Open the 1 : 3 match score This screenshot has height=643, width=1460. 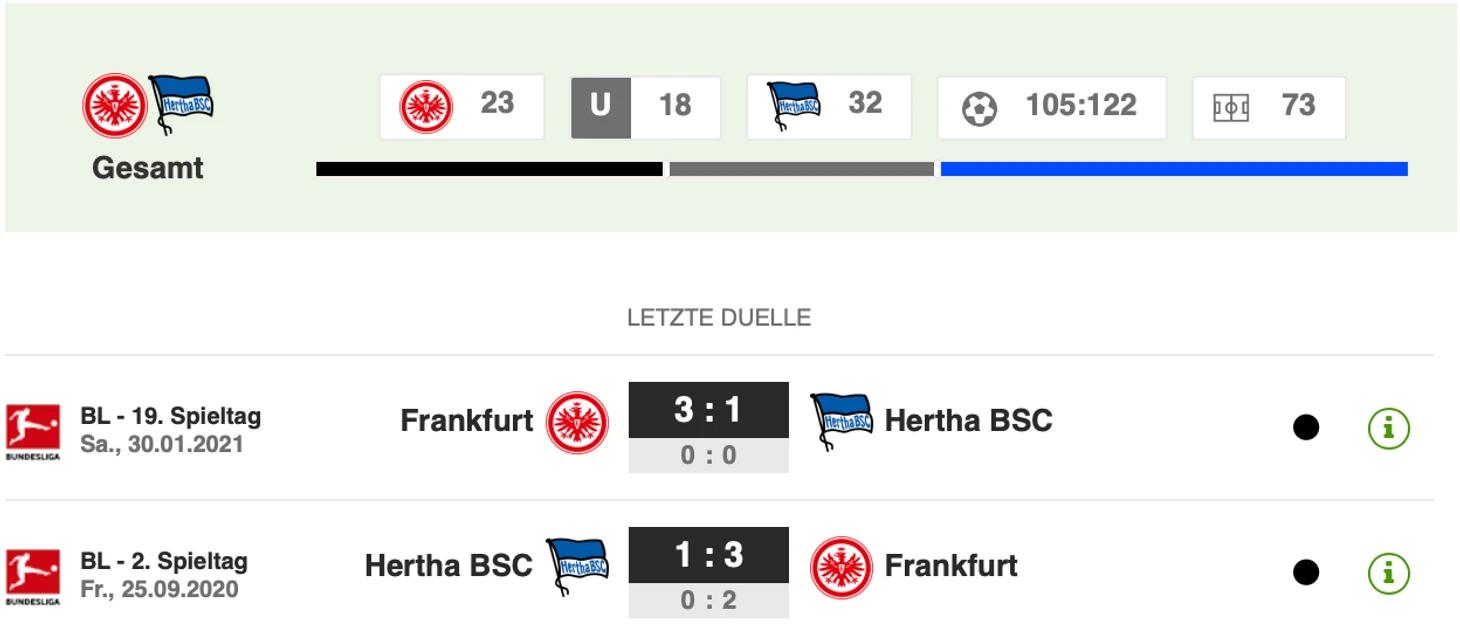(x=708, y=555)
